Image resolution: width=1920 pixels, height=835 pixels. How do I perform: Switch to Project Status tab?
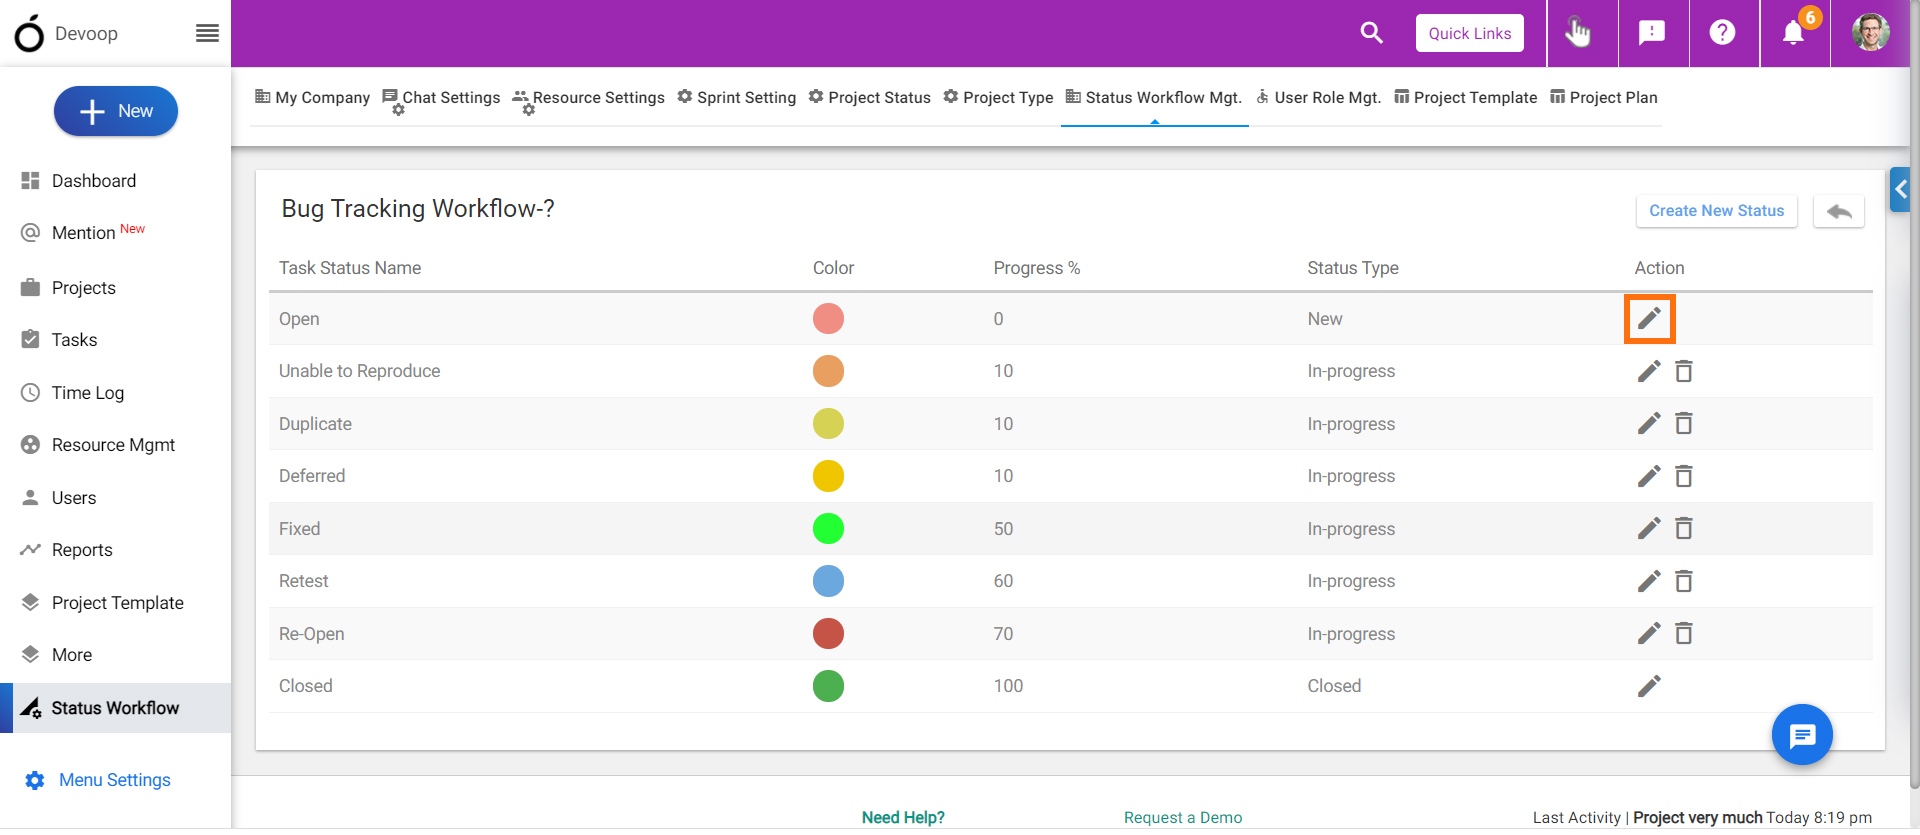click(x=870, y=97)
